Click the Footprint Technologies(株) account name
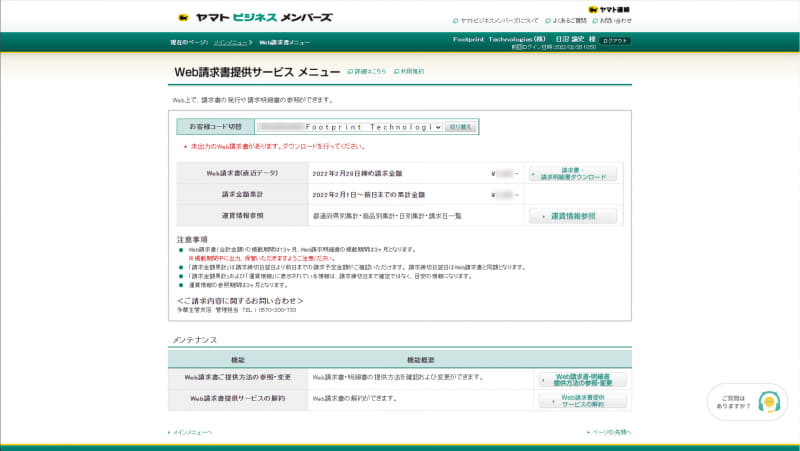Image resolution: width=800 pixels, height=451 pixels. point(499,39)
